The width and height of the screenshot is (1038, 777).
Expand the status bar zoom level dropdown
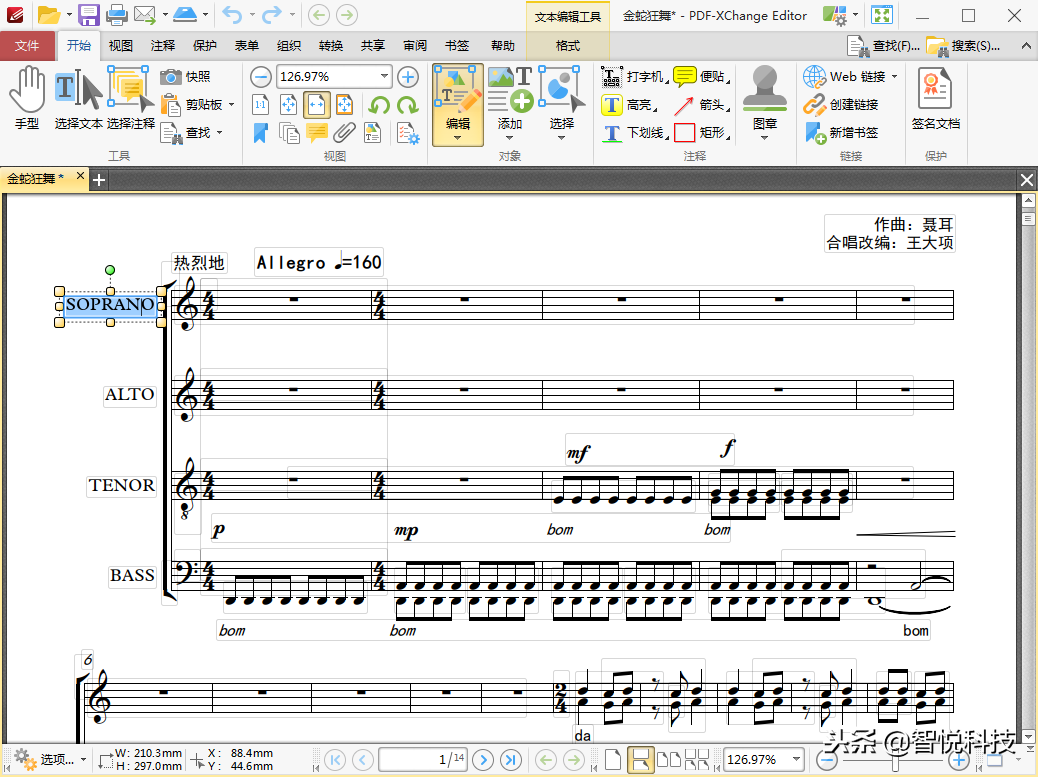click(x=796, y=759)
